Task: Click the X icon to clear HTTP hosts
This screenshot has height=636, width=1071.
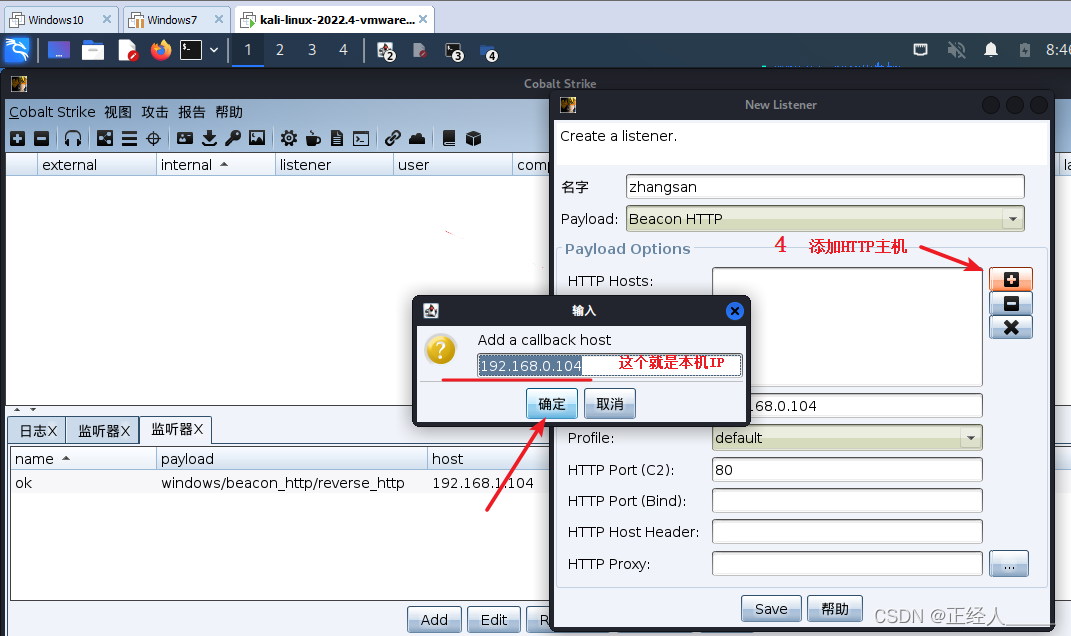Action: (x=1010, y=327)
